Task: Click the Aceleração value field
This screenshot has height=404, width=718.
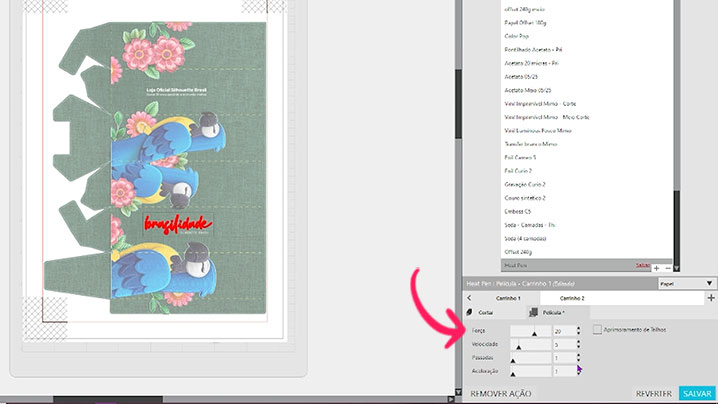Action: [564, 371]
